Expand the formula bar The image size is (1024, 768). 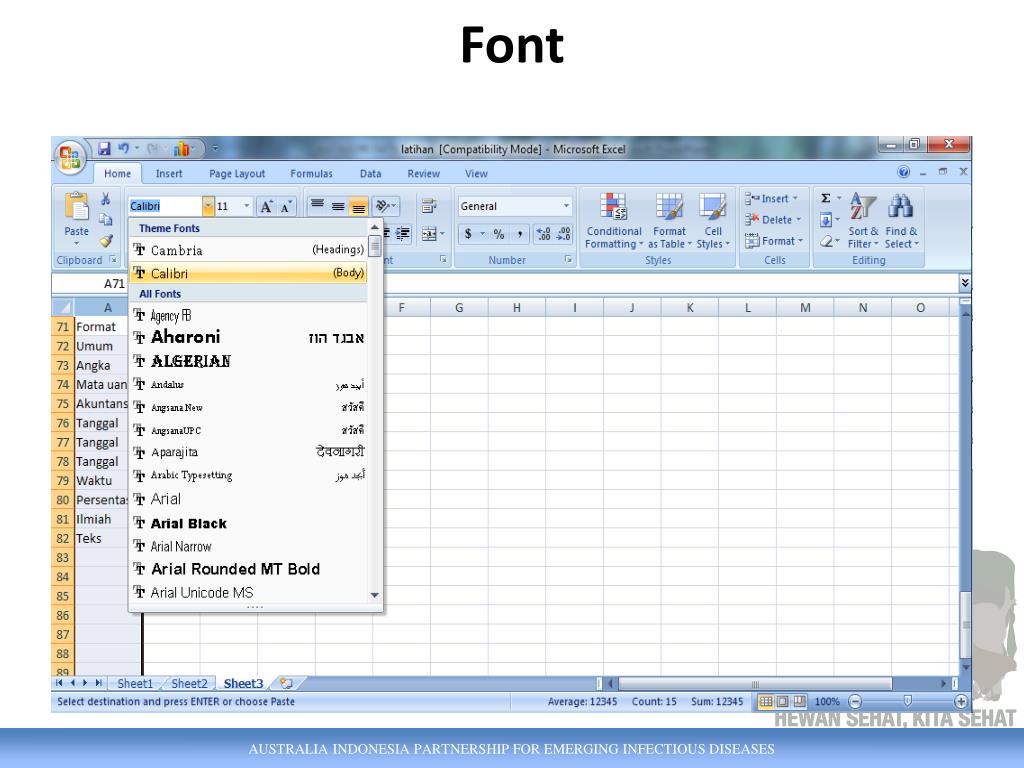pos(965,283)
